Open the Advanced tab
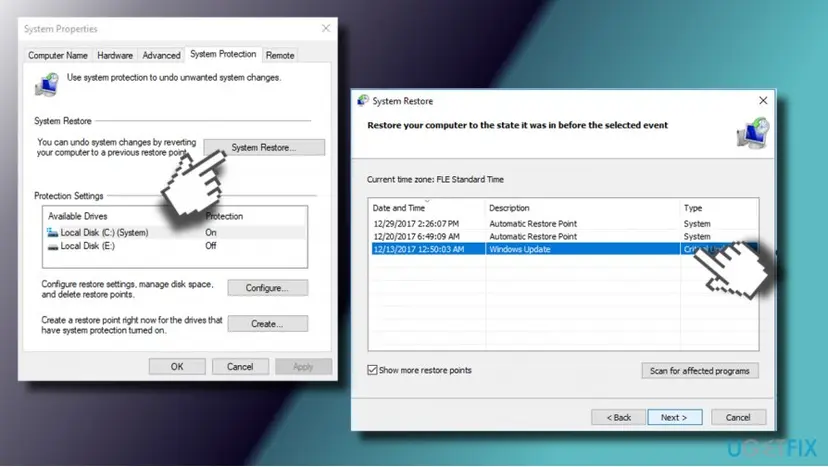Screen dimensions: 828x467 pos(161,55)
